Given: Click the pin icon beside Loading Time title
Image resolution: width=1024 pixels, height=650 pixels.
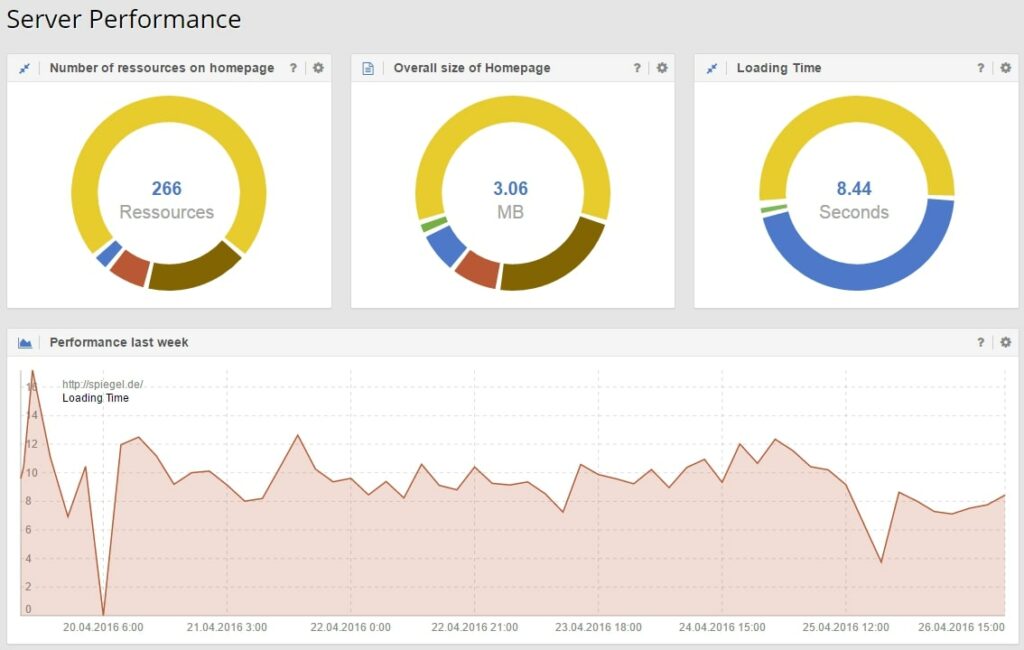Looking at the screenshot, I should click(x=712, y=68).
